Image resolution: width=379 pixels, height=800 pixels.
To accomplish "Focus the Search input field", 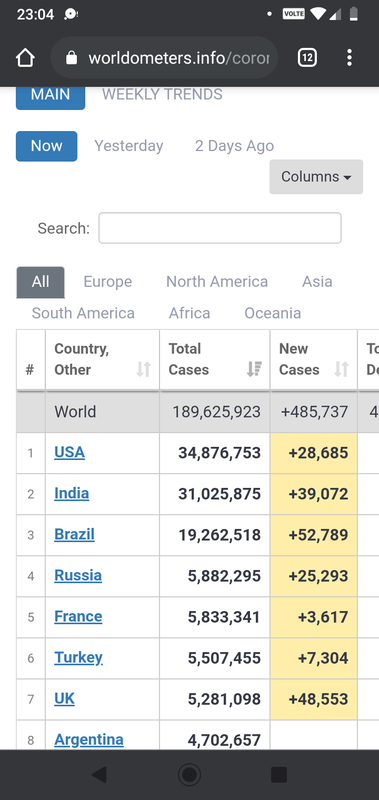I will pos(220,228).
